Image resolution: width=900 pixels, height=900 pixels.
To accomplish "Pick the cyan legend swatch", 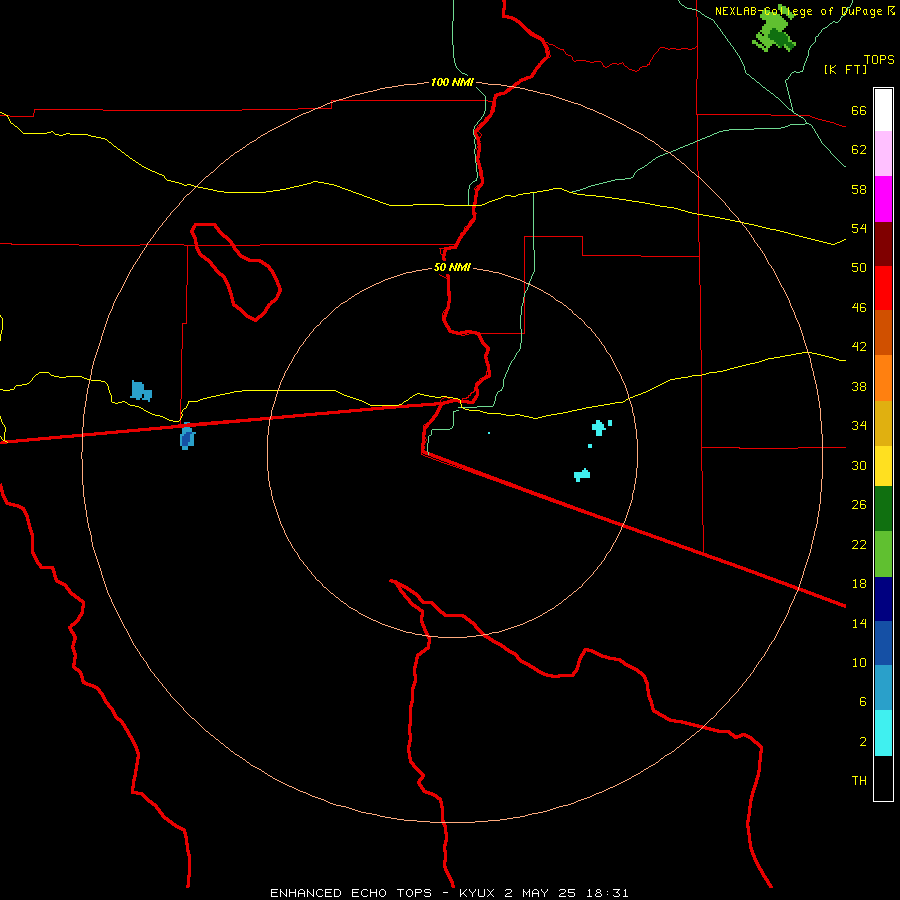I will (883, 733).
